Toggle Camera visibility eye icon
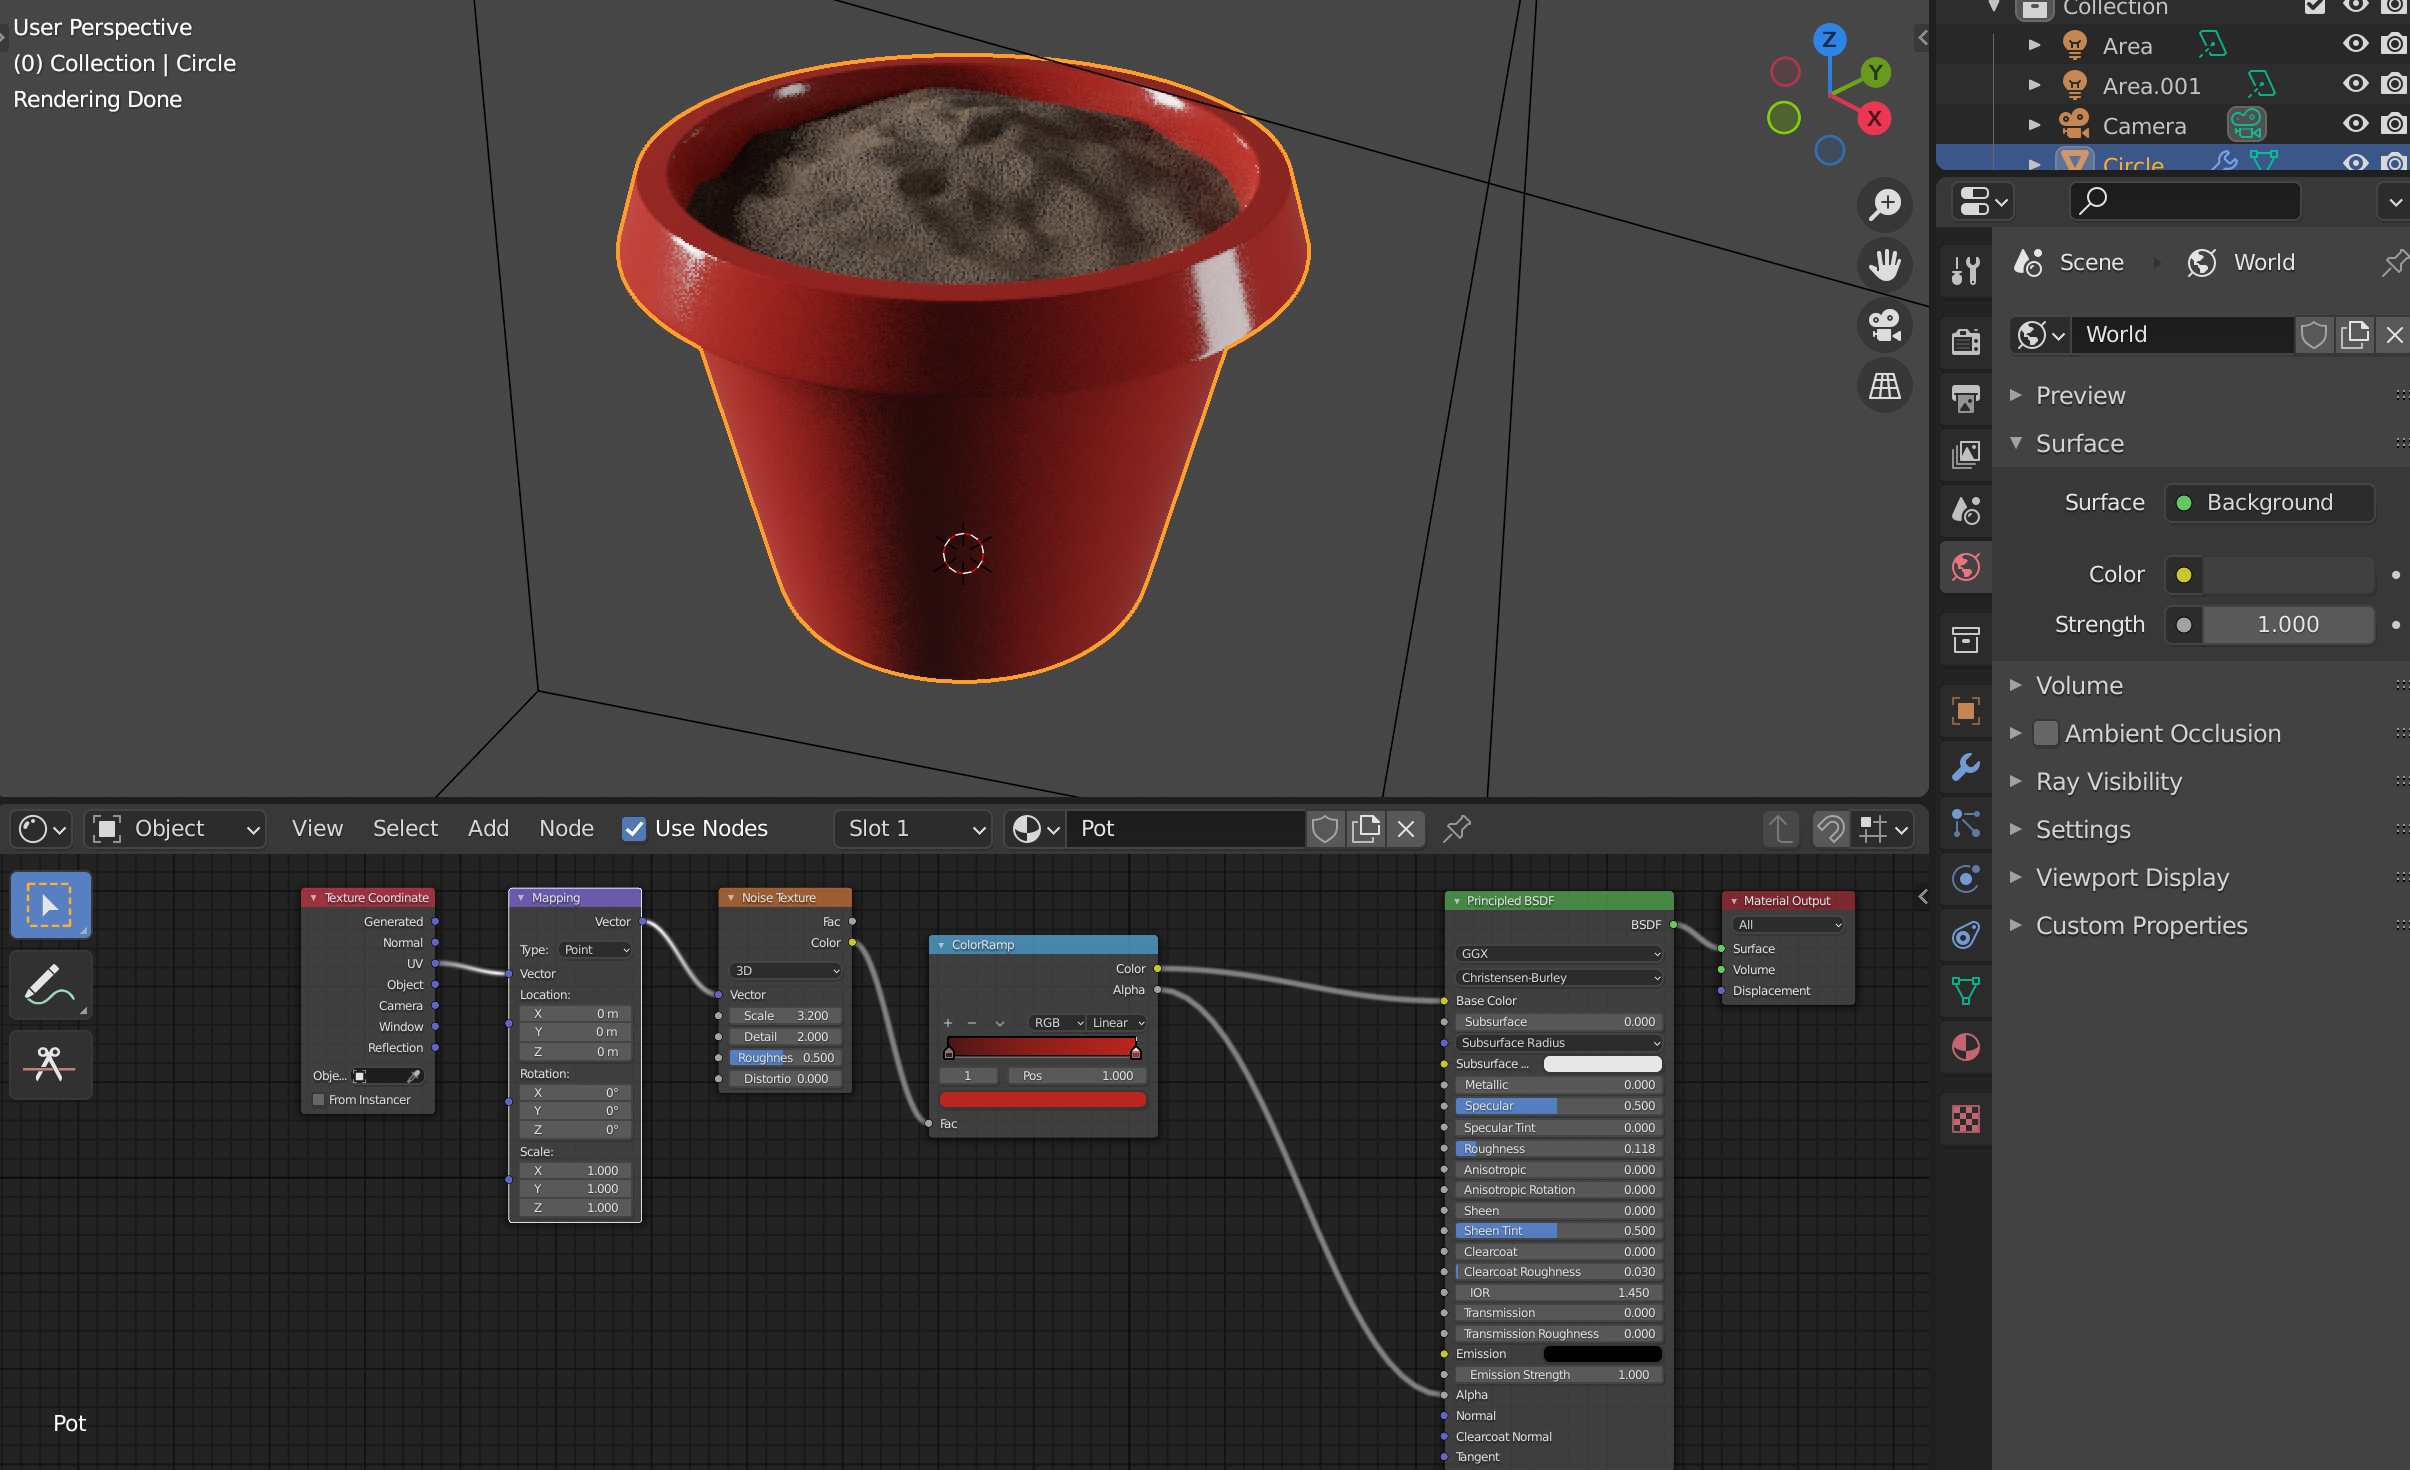 (2355, 124)
